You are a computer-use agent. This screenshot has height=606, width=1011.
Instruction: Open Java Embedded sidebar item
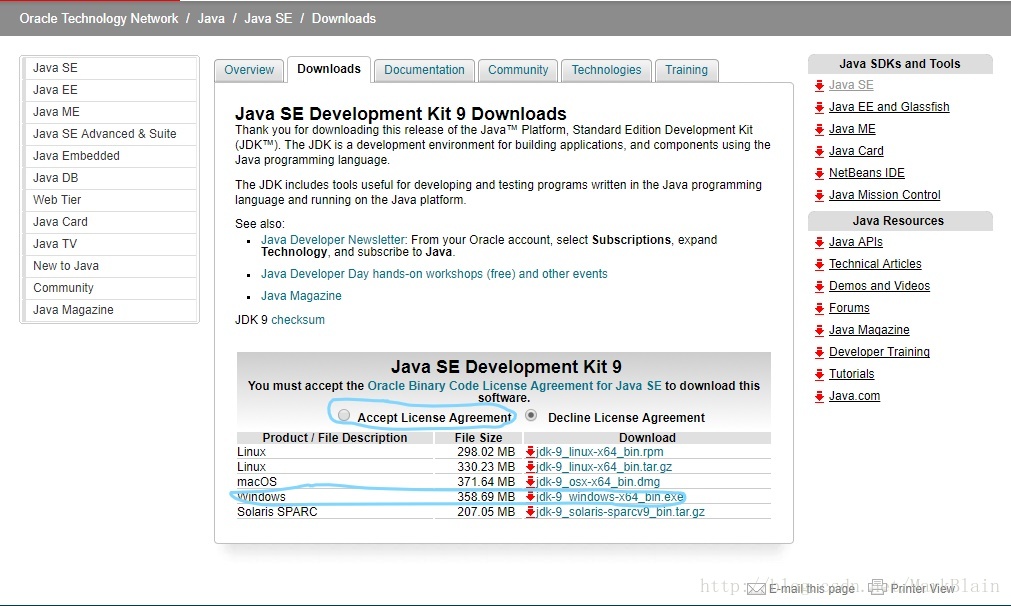click(x=110, y=155)
